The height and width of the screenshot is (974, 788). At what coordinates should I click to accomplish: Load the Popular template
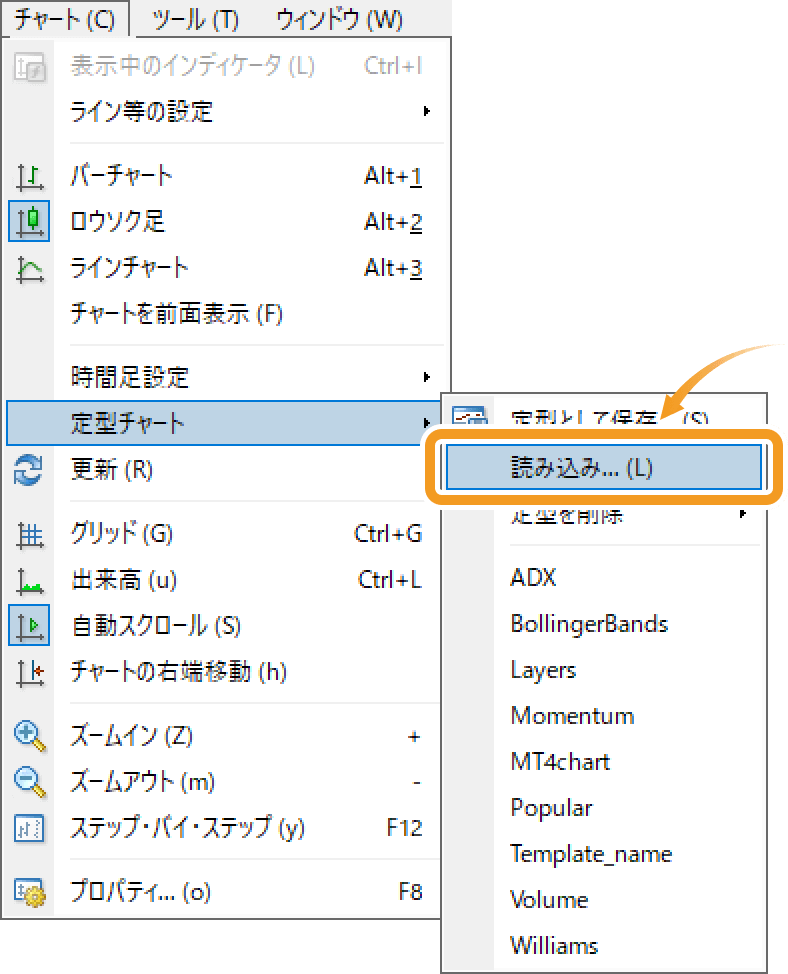pyautogui.click(x=604, y=808)
